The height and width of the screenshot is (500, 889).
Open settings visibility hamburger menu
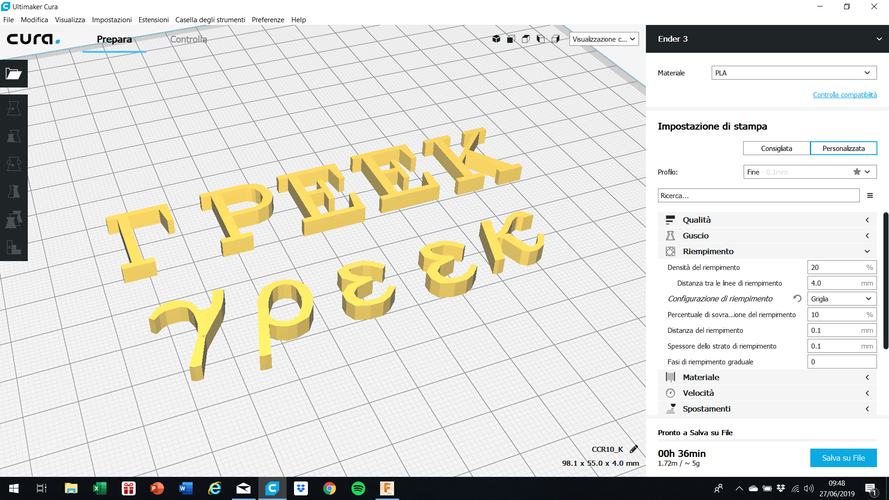[870, 196]
